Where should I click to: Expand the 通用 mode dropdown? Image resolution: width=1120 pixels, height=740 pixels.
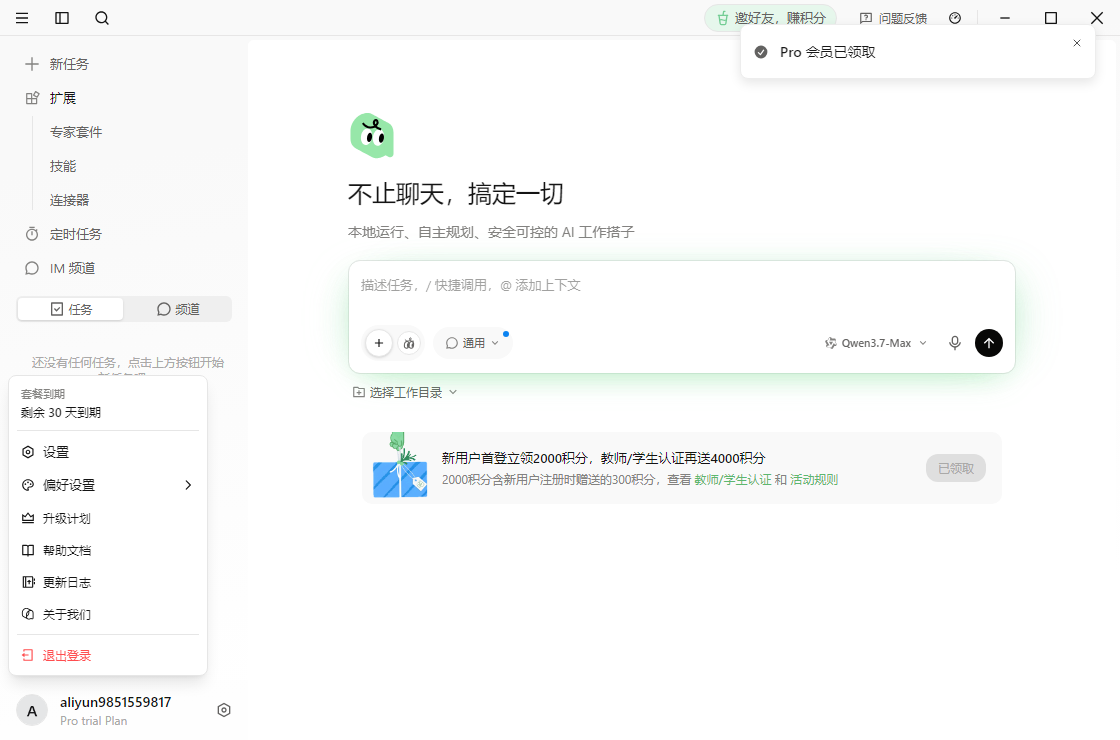pyautogui.click(x=472, y=343)
